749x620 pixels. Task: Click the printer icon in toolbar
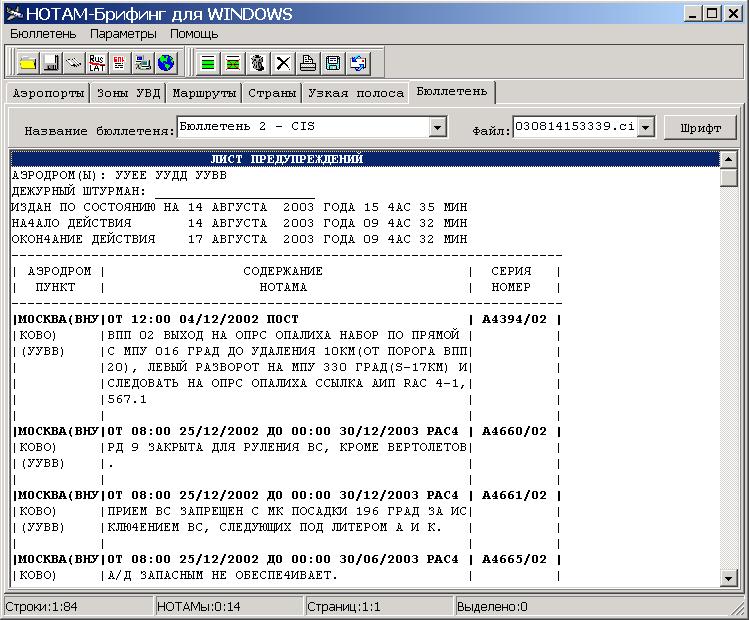[308, 63]
